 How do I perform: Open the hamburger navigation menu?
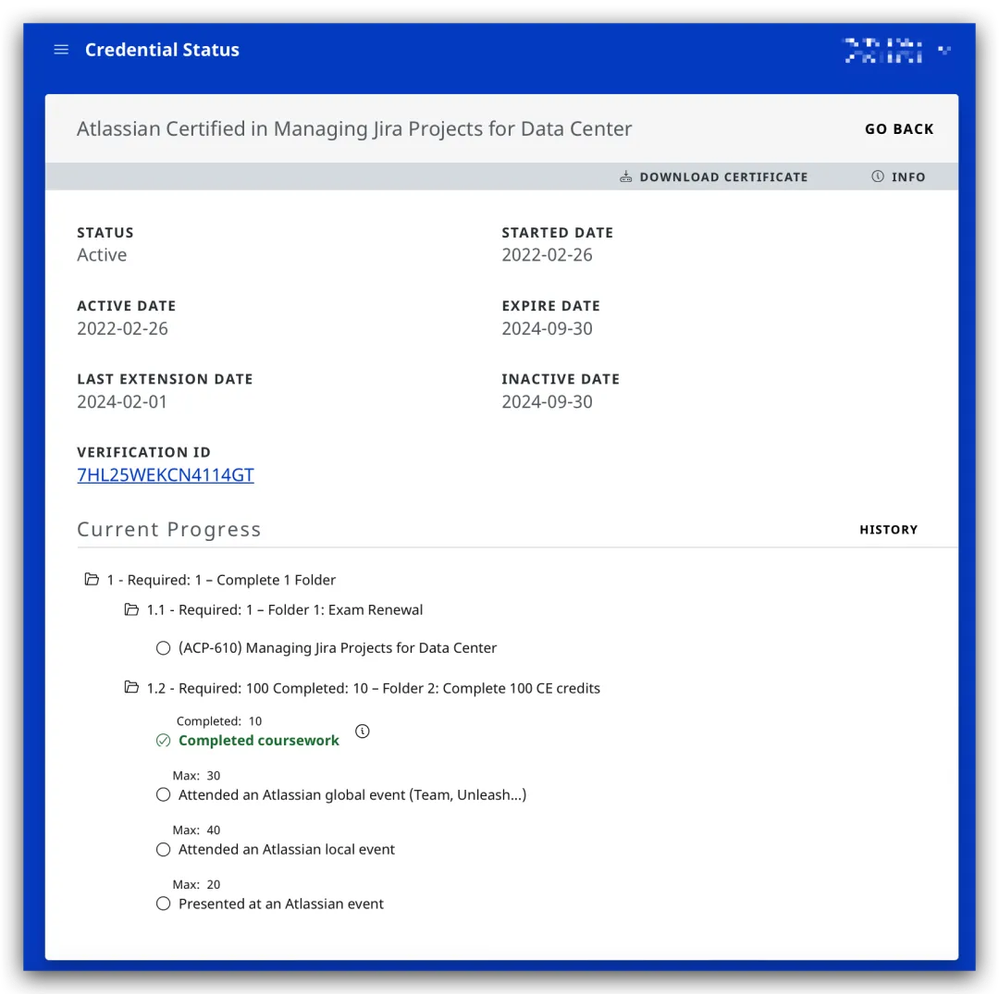click(x=61, y=50)
